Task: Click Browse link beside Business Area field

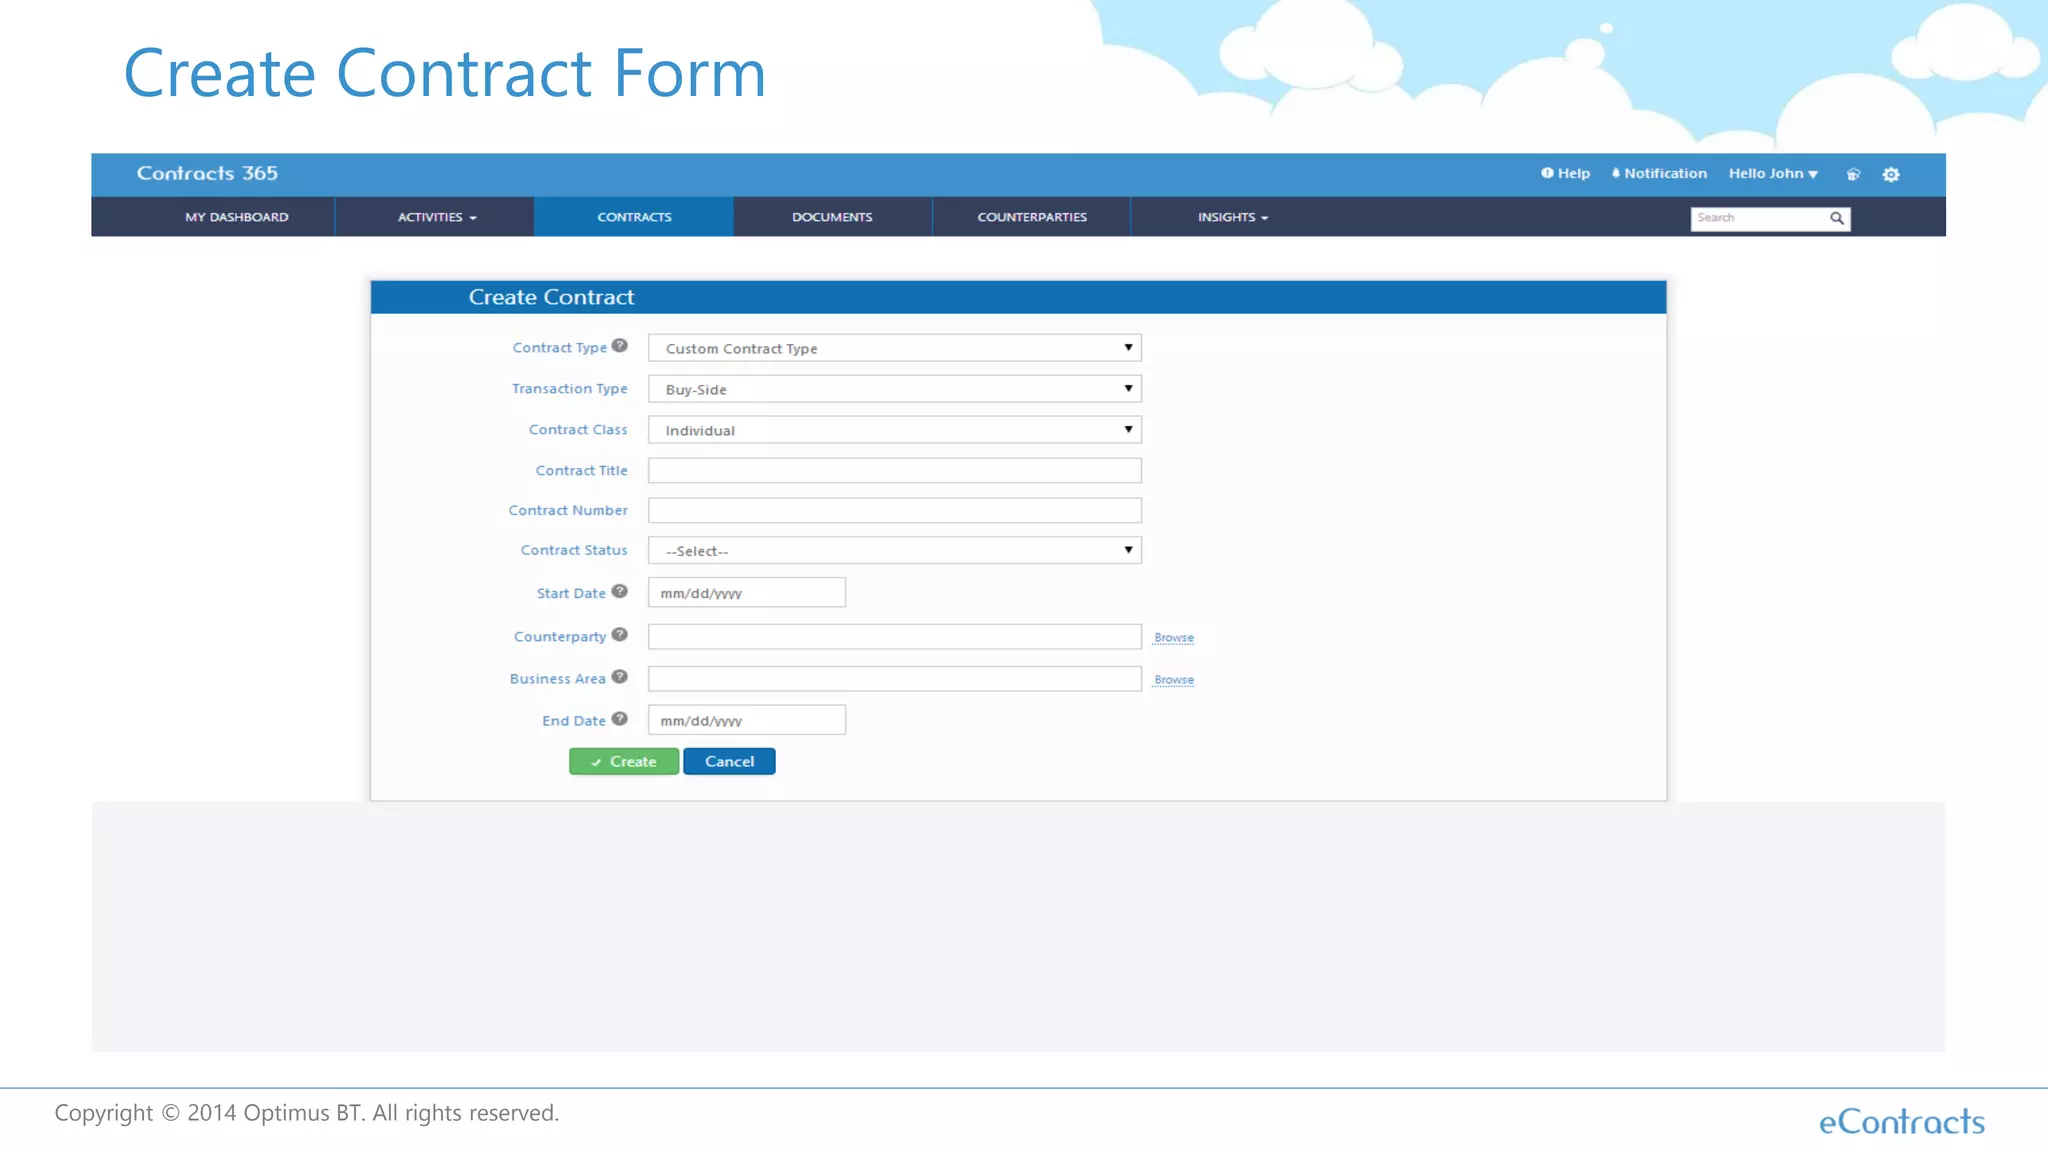Action: click(x=1174, y=680)
